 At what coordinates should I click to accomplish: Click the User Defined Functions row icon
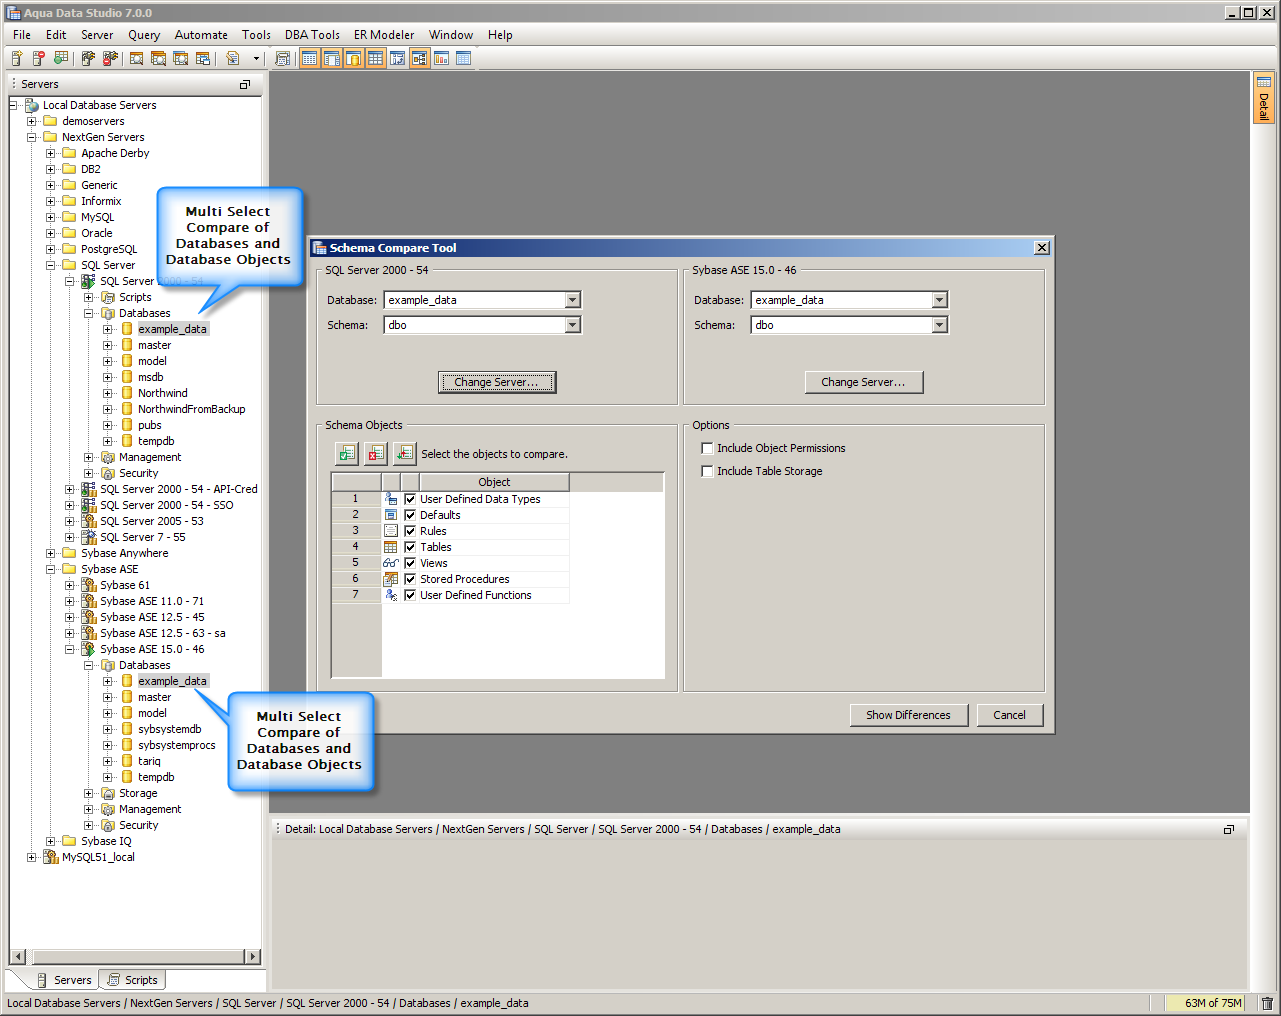click(391, 595)
